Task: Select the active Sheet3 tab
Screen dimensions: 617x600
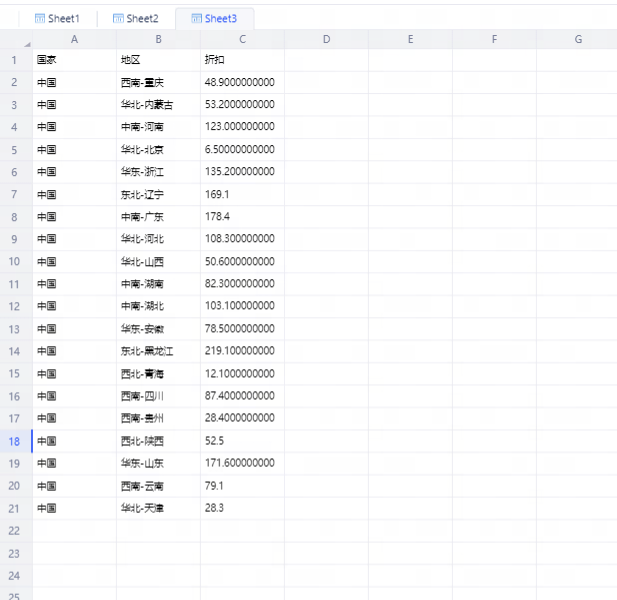Action: (x=221, y=18)
